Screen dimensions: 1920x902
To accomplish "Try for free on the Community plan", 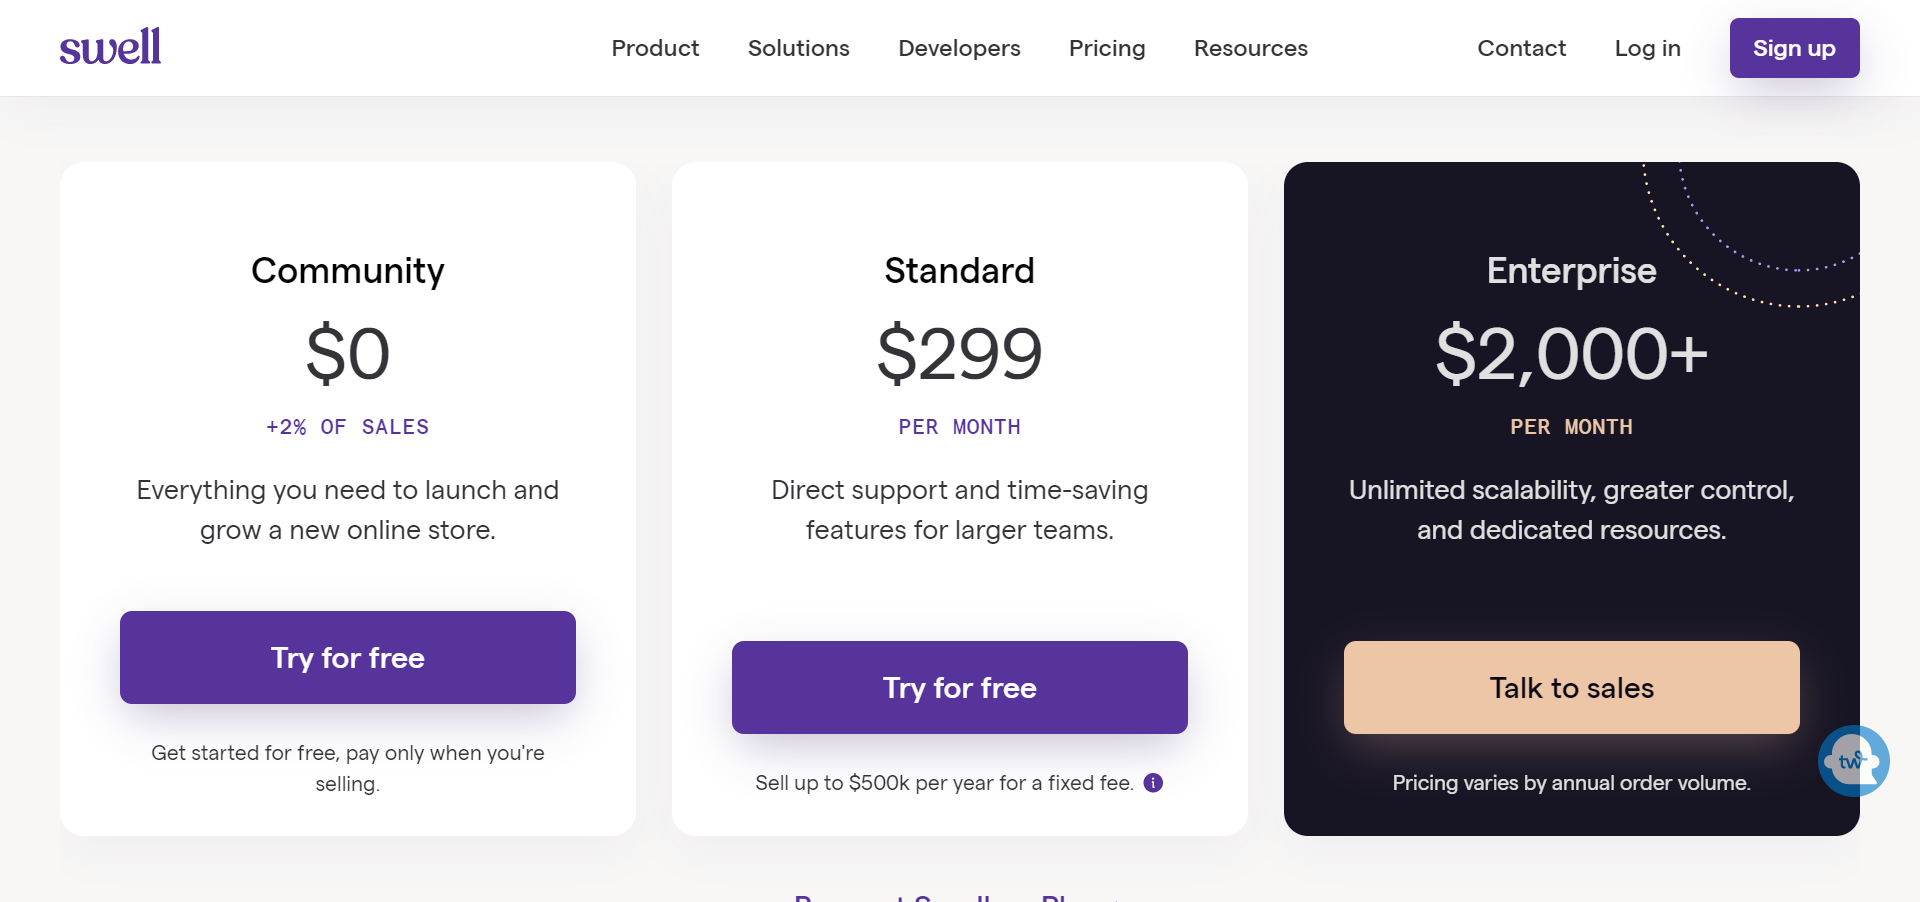I will pyautogui.click(x=347, y=657).
